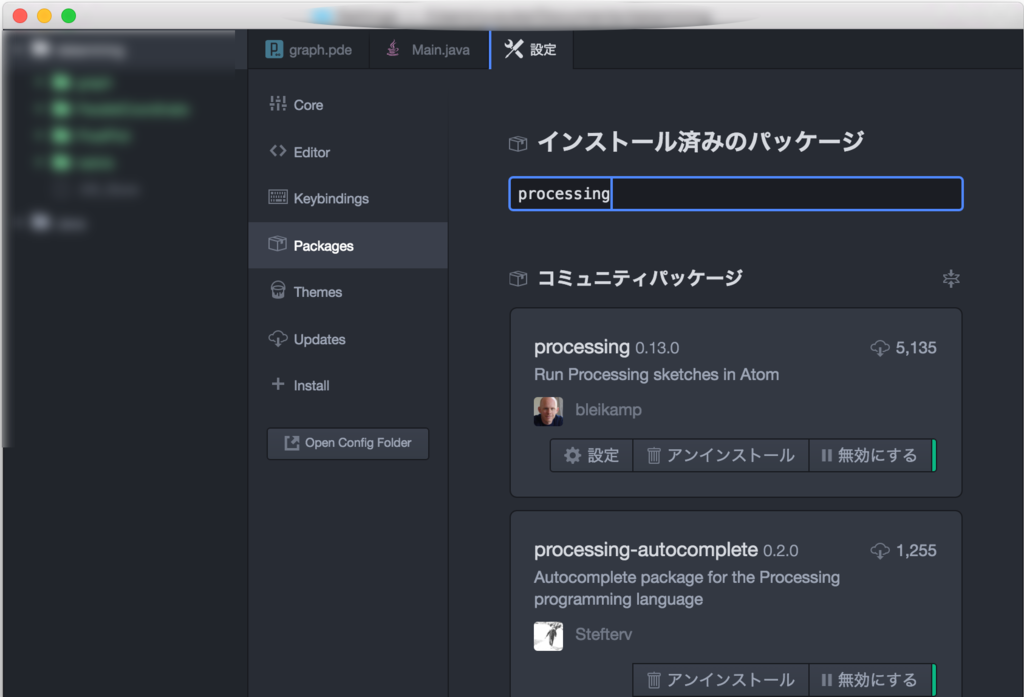Click the processing-autocomplete download cloud icon

pyautogui.click(x=880, y=551)
